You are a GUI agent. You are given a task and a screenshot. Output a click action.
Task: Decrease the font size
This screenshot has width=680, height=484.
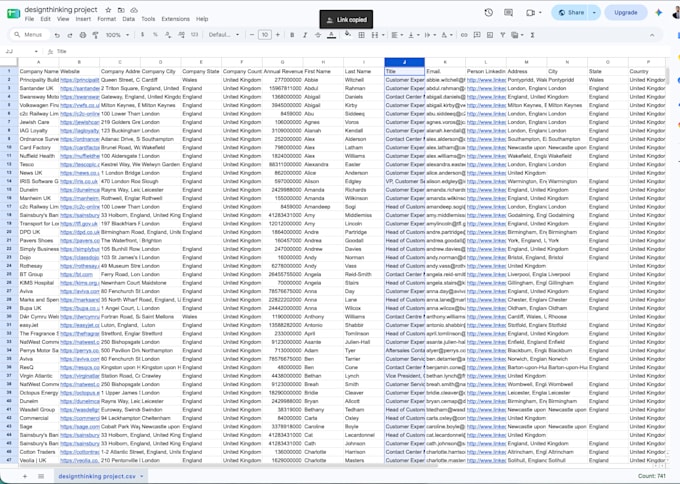(252, 35)
